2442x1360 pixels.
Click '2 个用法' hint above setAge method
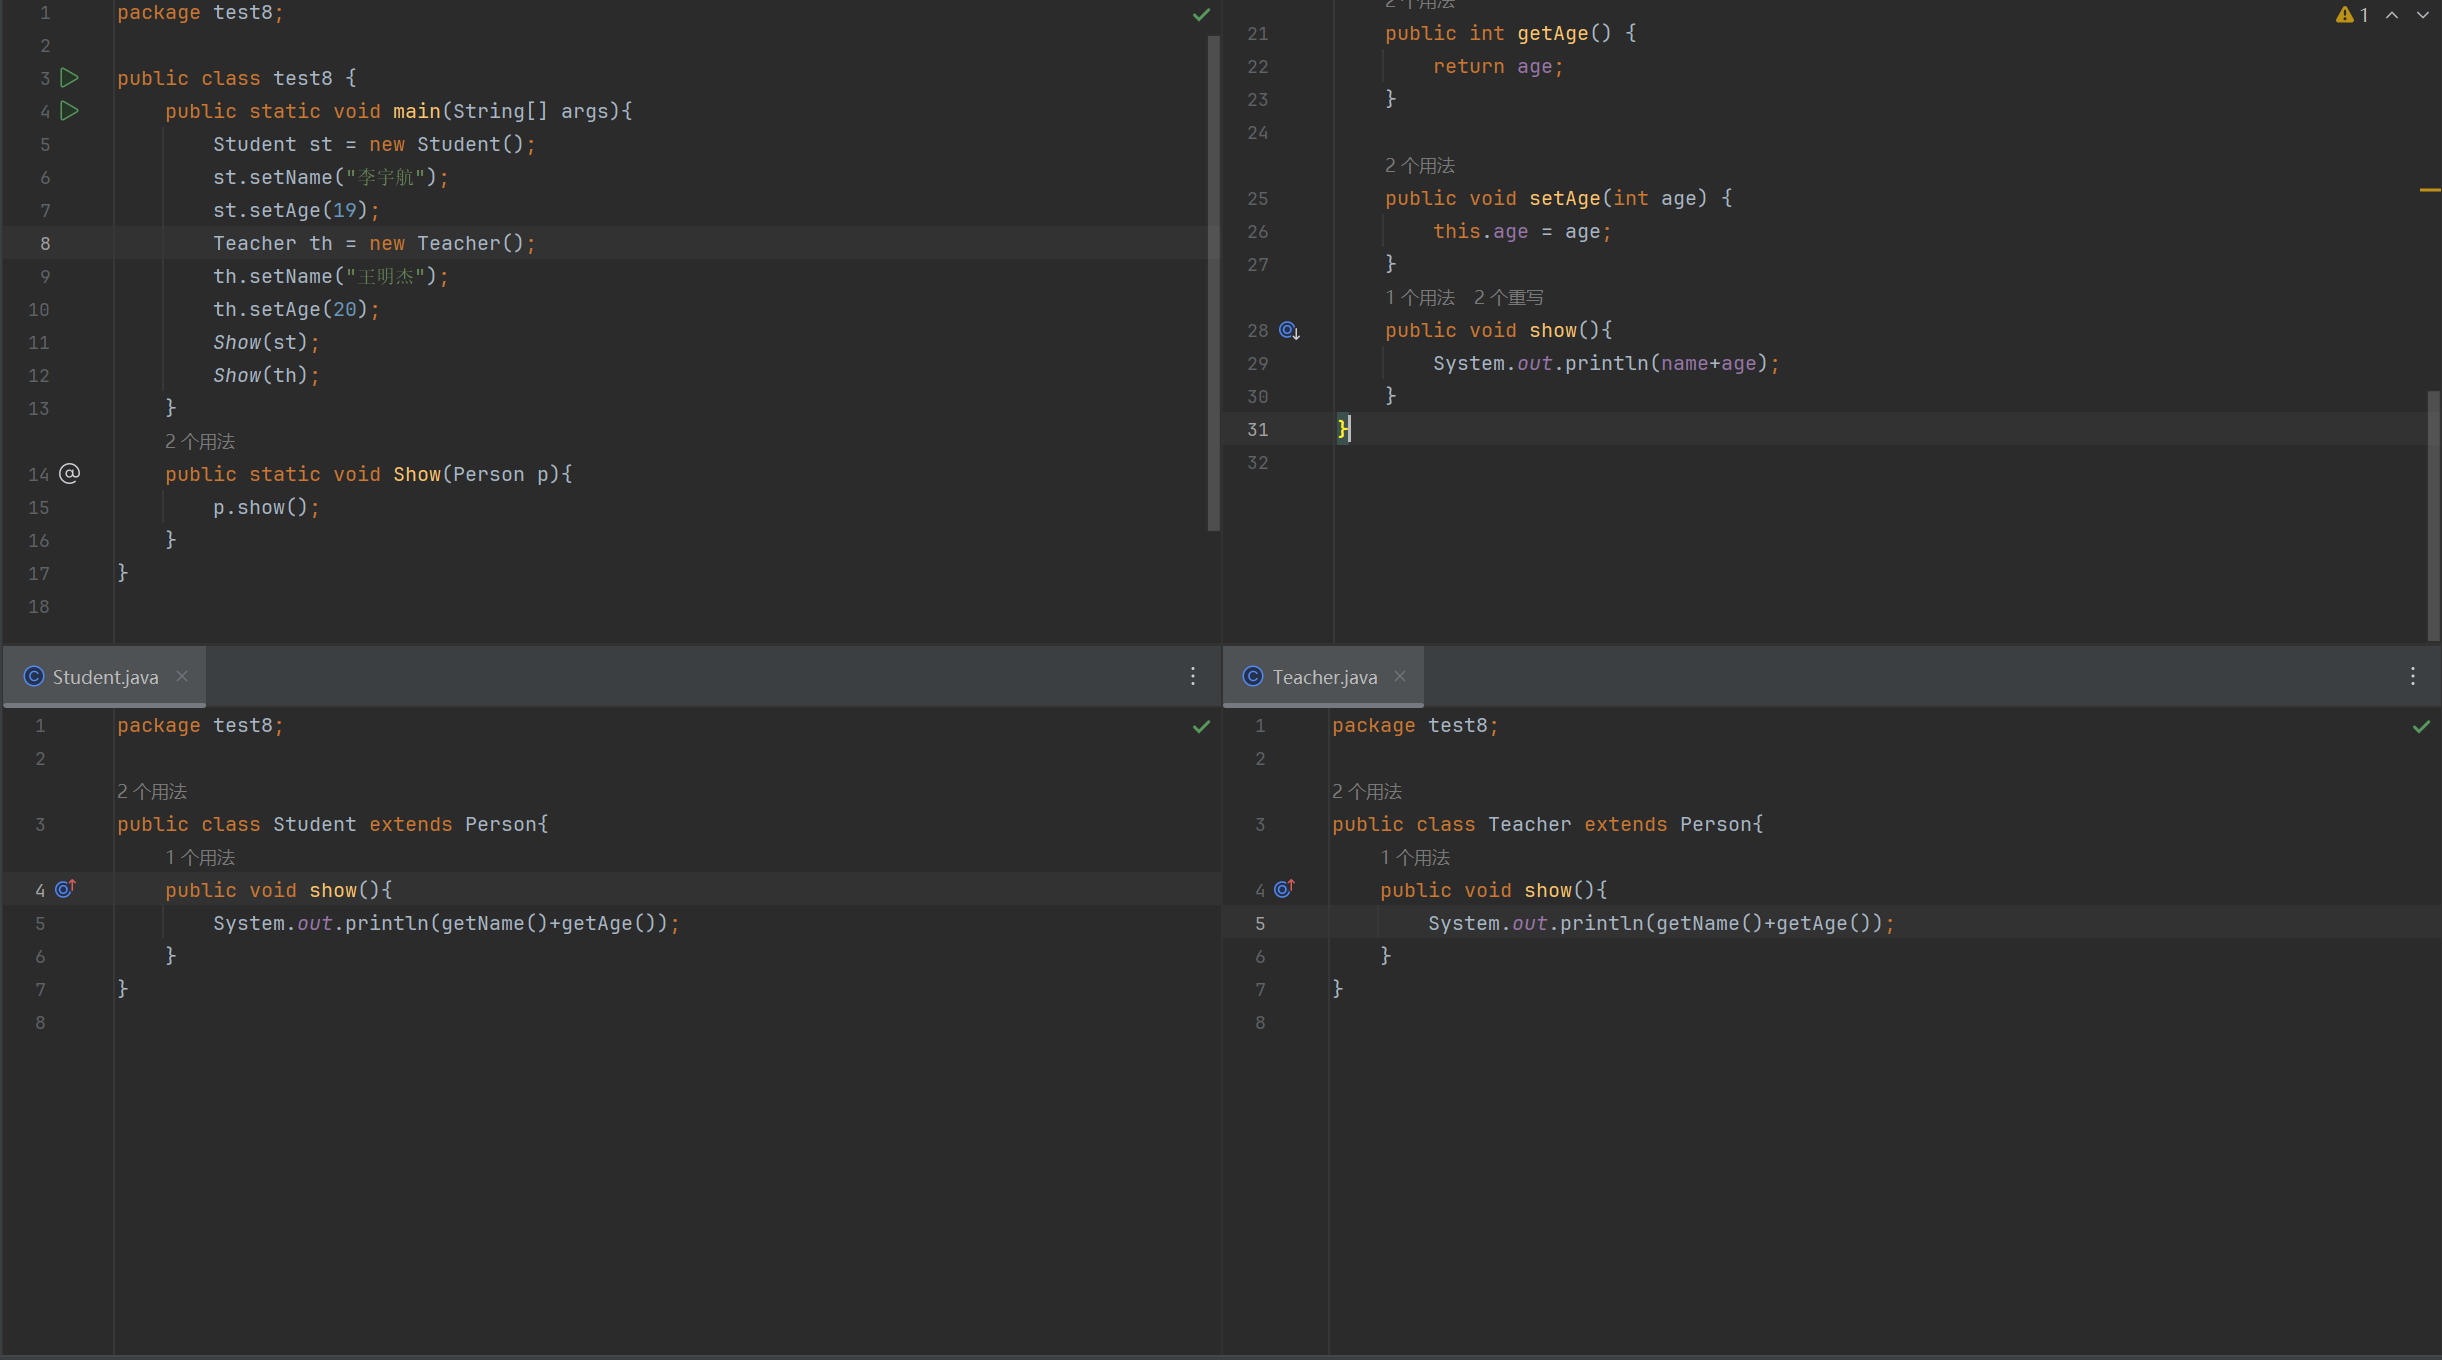[1420, 165]
